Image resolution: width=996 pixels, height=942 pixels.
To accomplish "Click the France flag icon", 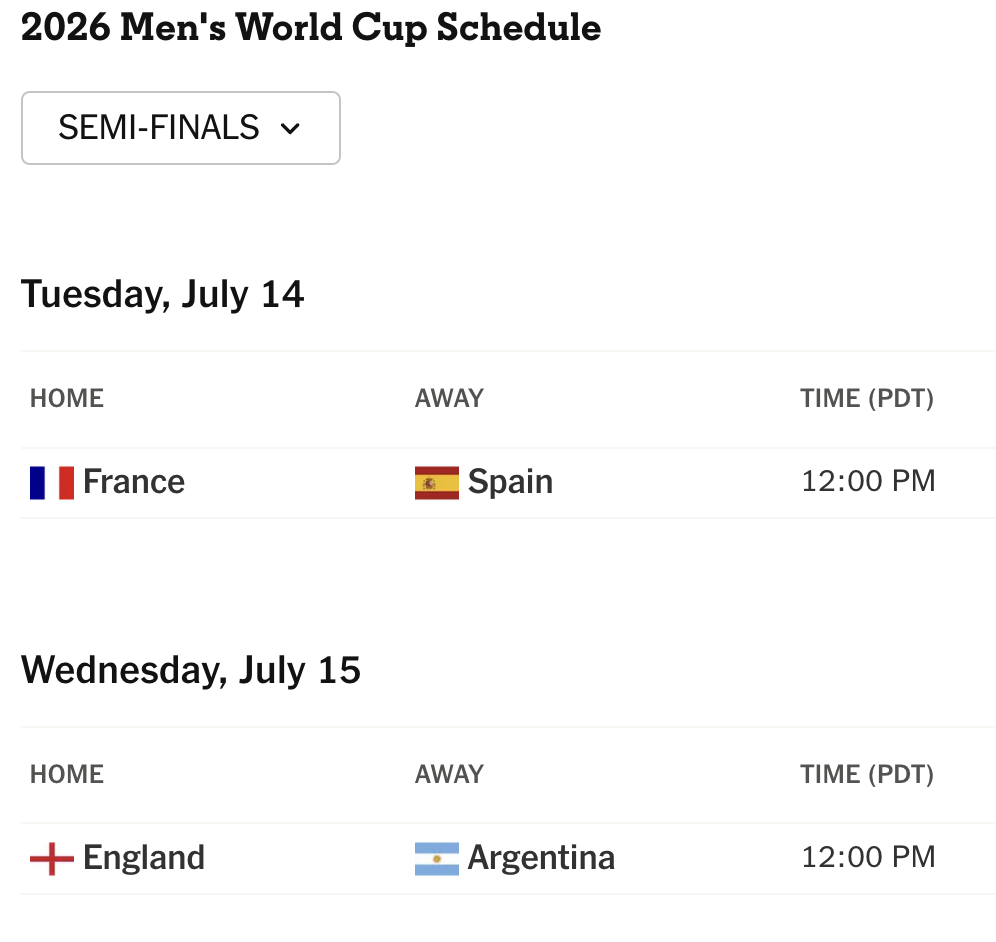I will [x=52, y=483].
